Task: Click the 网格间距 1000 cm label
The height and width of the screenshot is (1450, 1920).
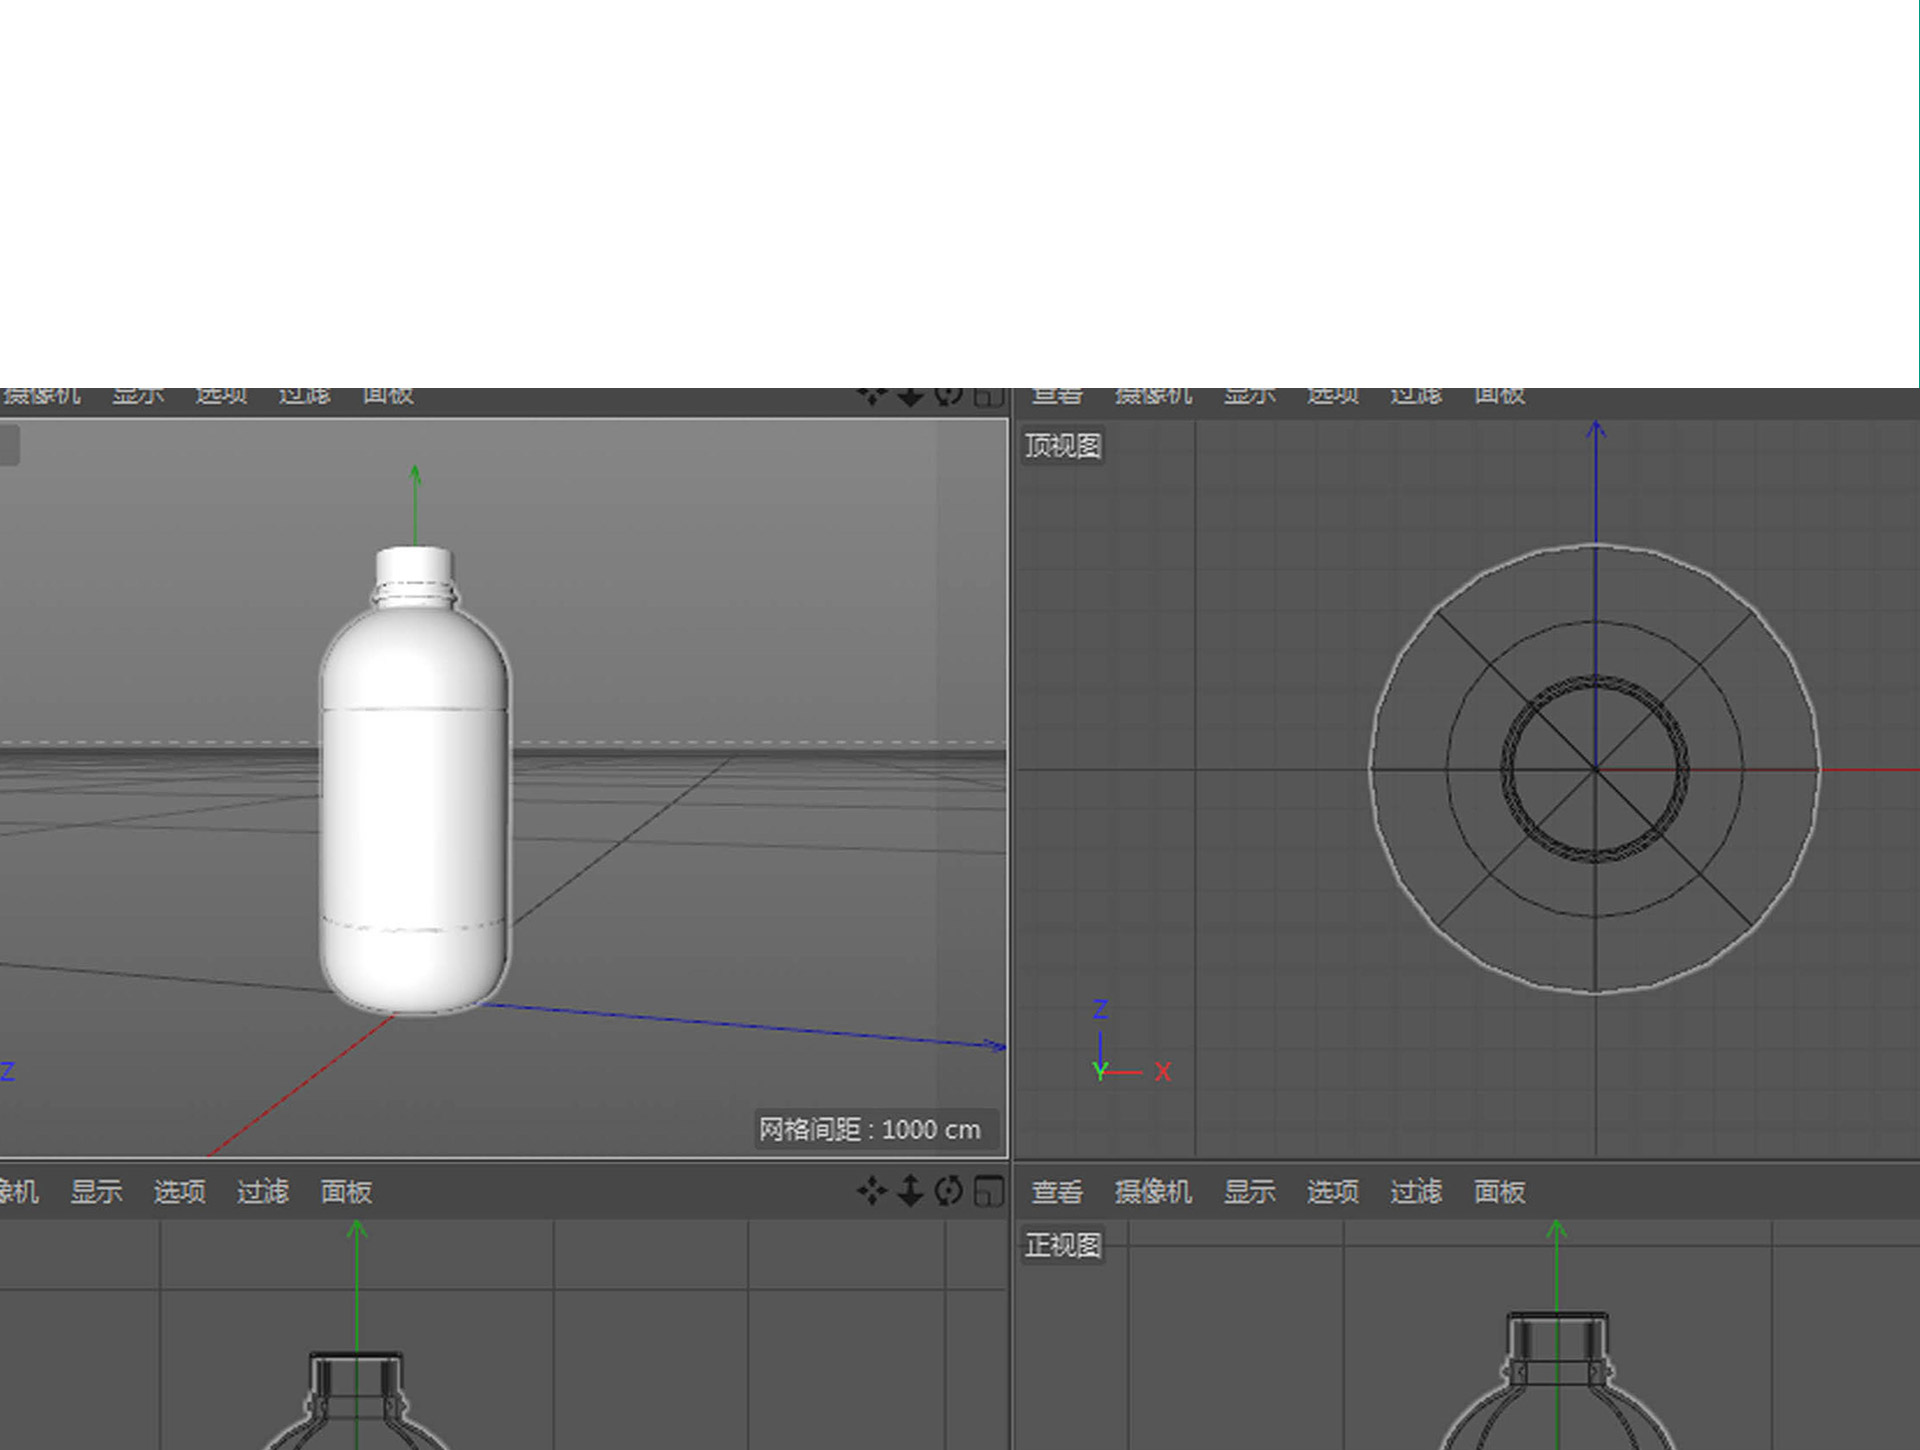Action: click(x=869, y=1130)
